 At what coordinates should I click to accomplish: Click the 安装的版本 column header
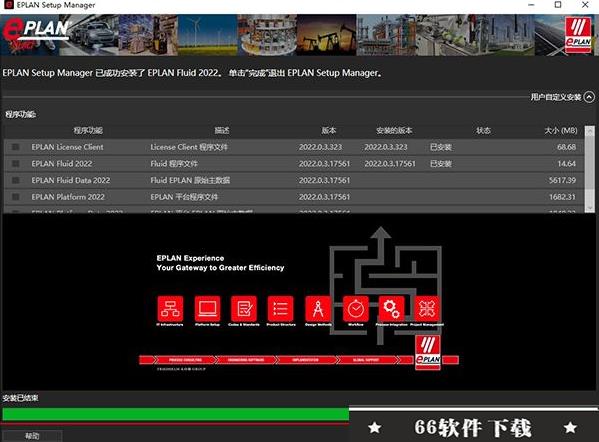[394, 131]
